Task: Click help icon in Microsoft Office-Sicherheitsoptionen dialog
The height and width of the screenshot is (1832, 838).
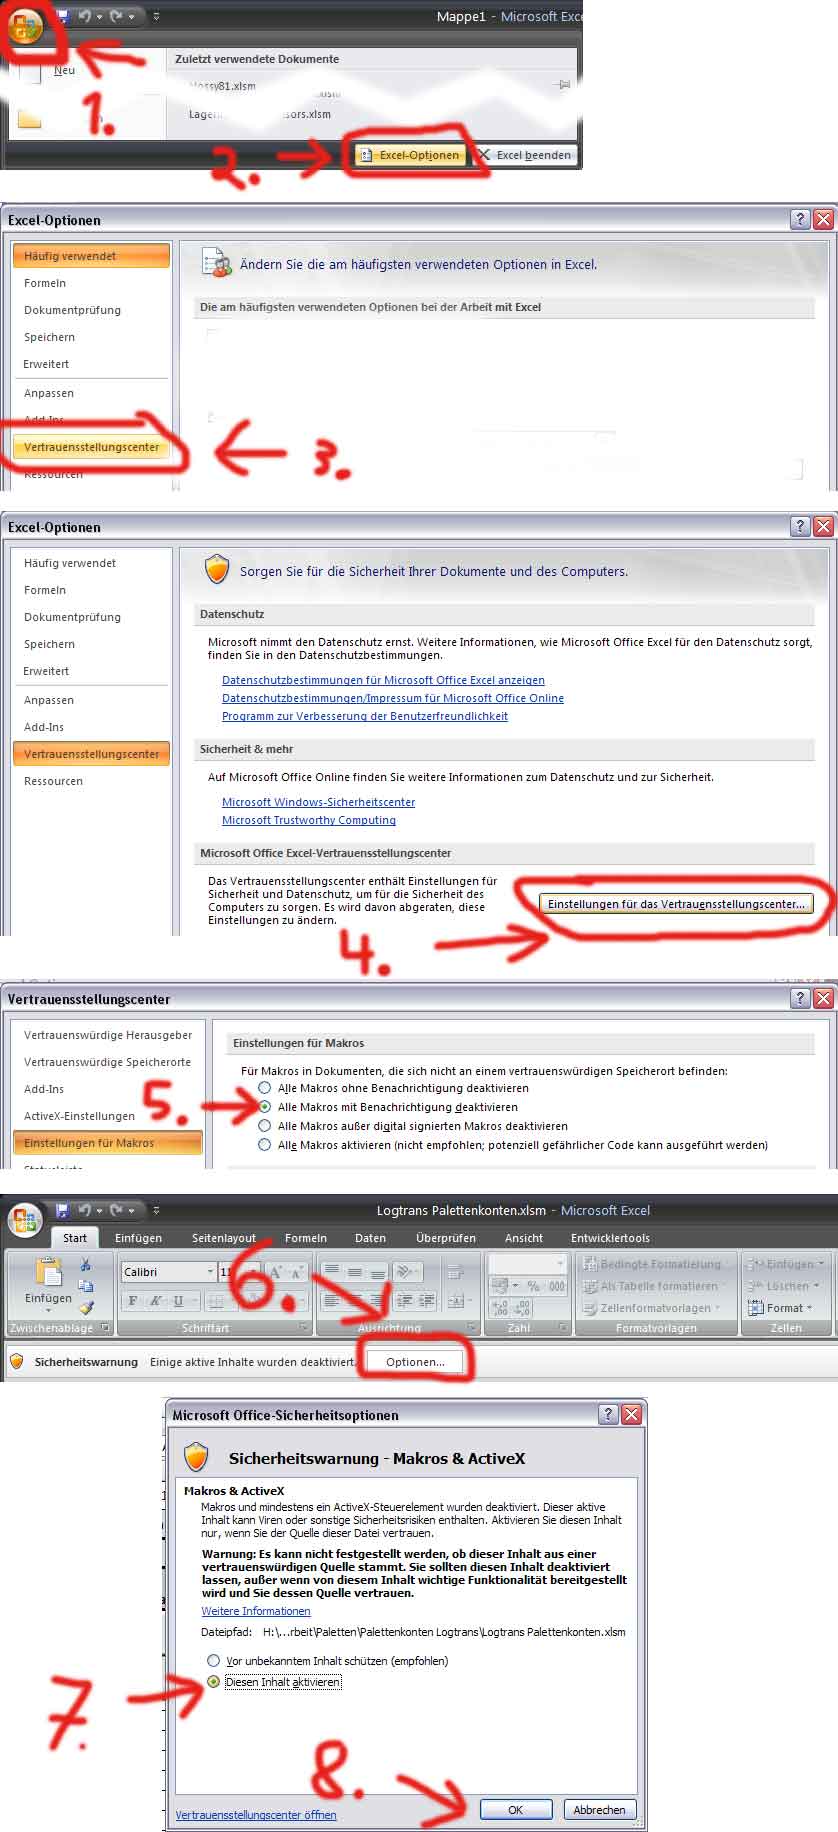Action: click(608, 1414)
